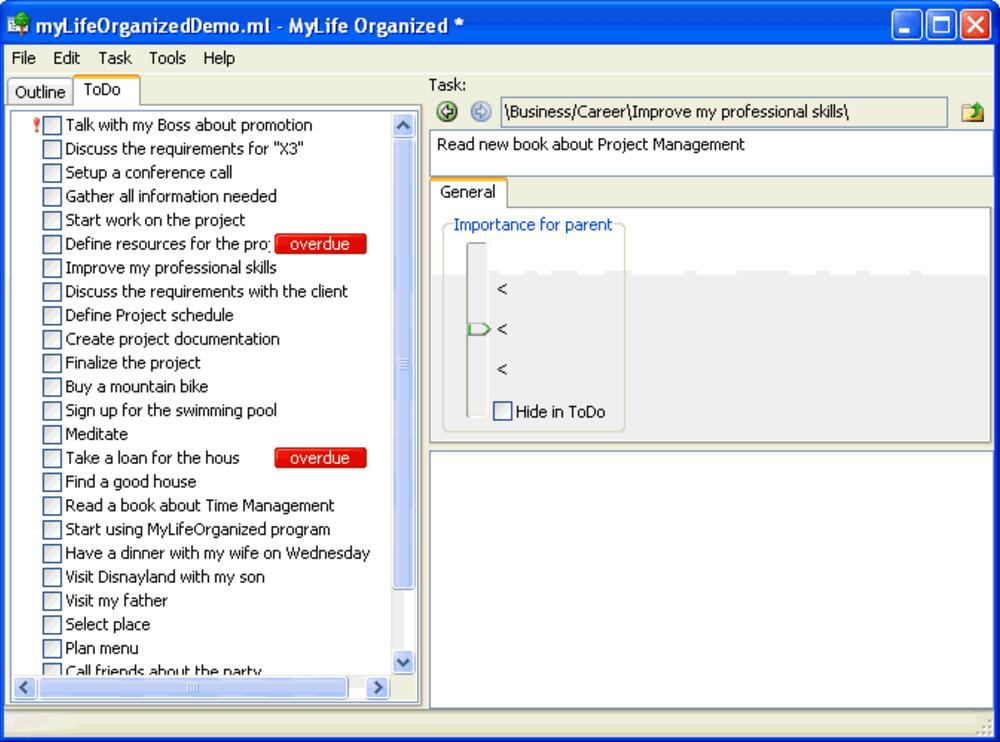Tick the Meditate task checkbox
Screen dimensions: 1000x742
[x=52, y=434]
